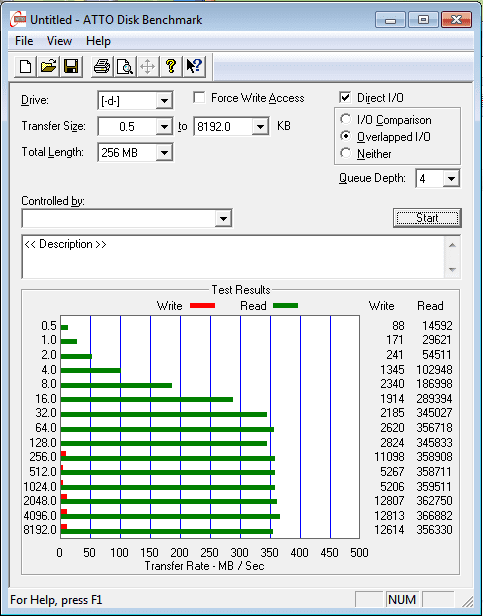The image size is (483, 616).
Task: Activate the context help pointer icon
Action: click(194, 66)
